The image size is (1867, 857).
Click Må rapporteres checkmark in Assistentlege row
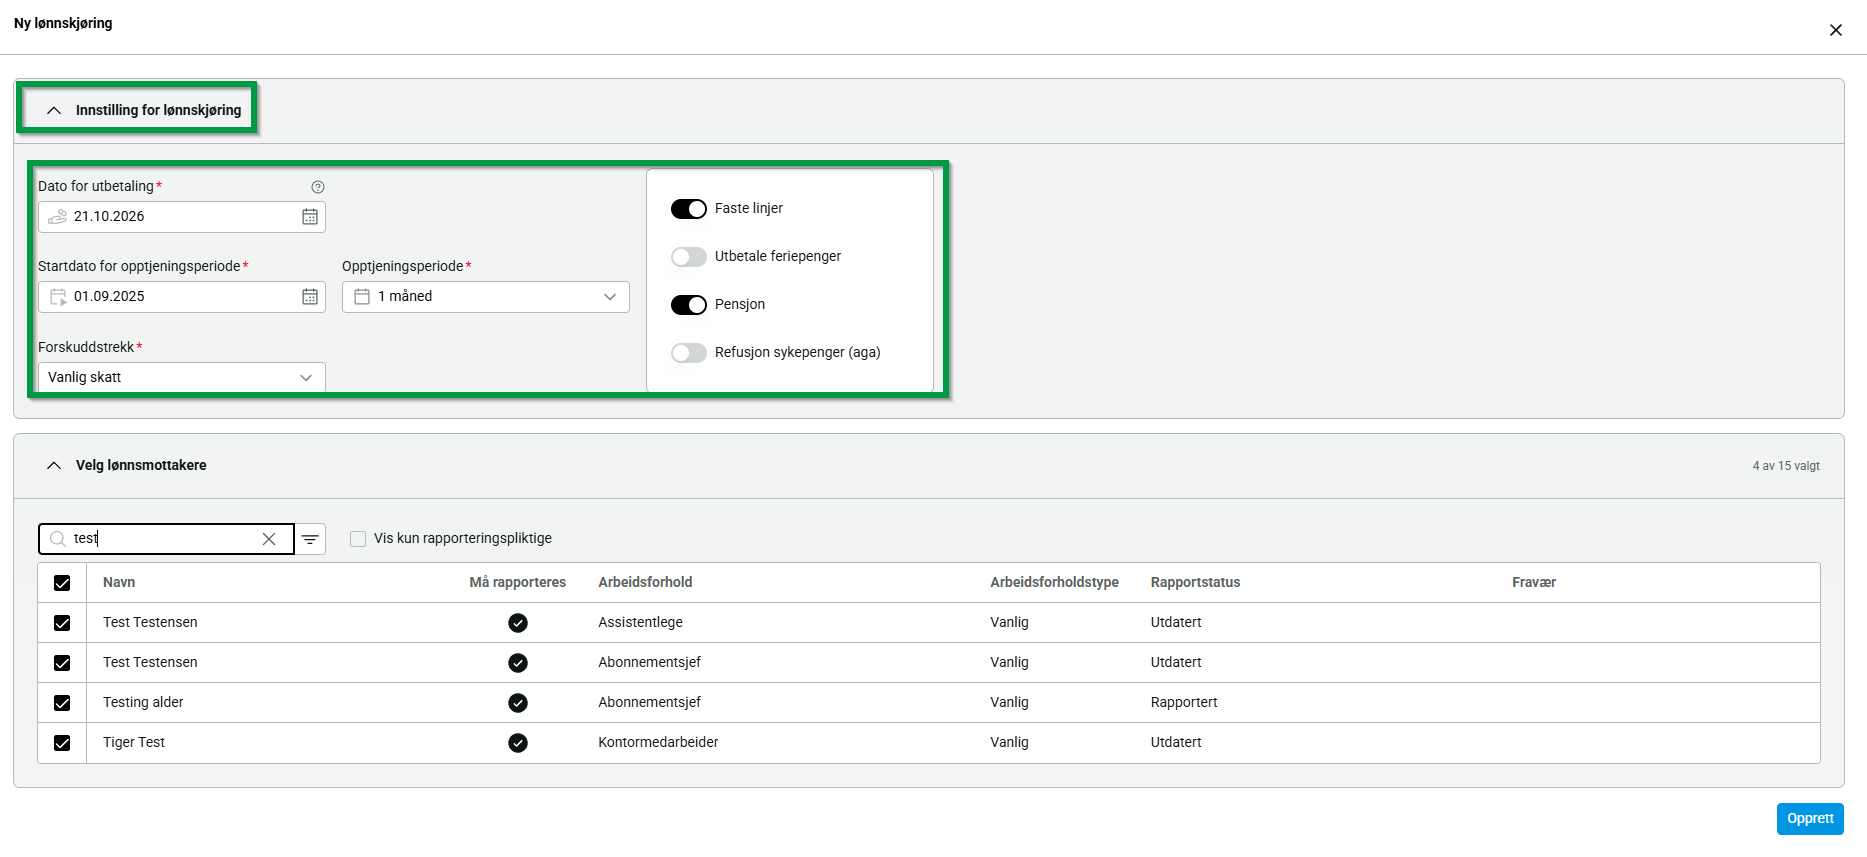click(518, 623)
